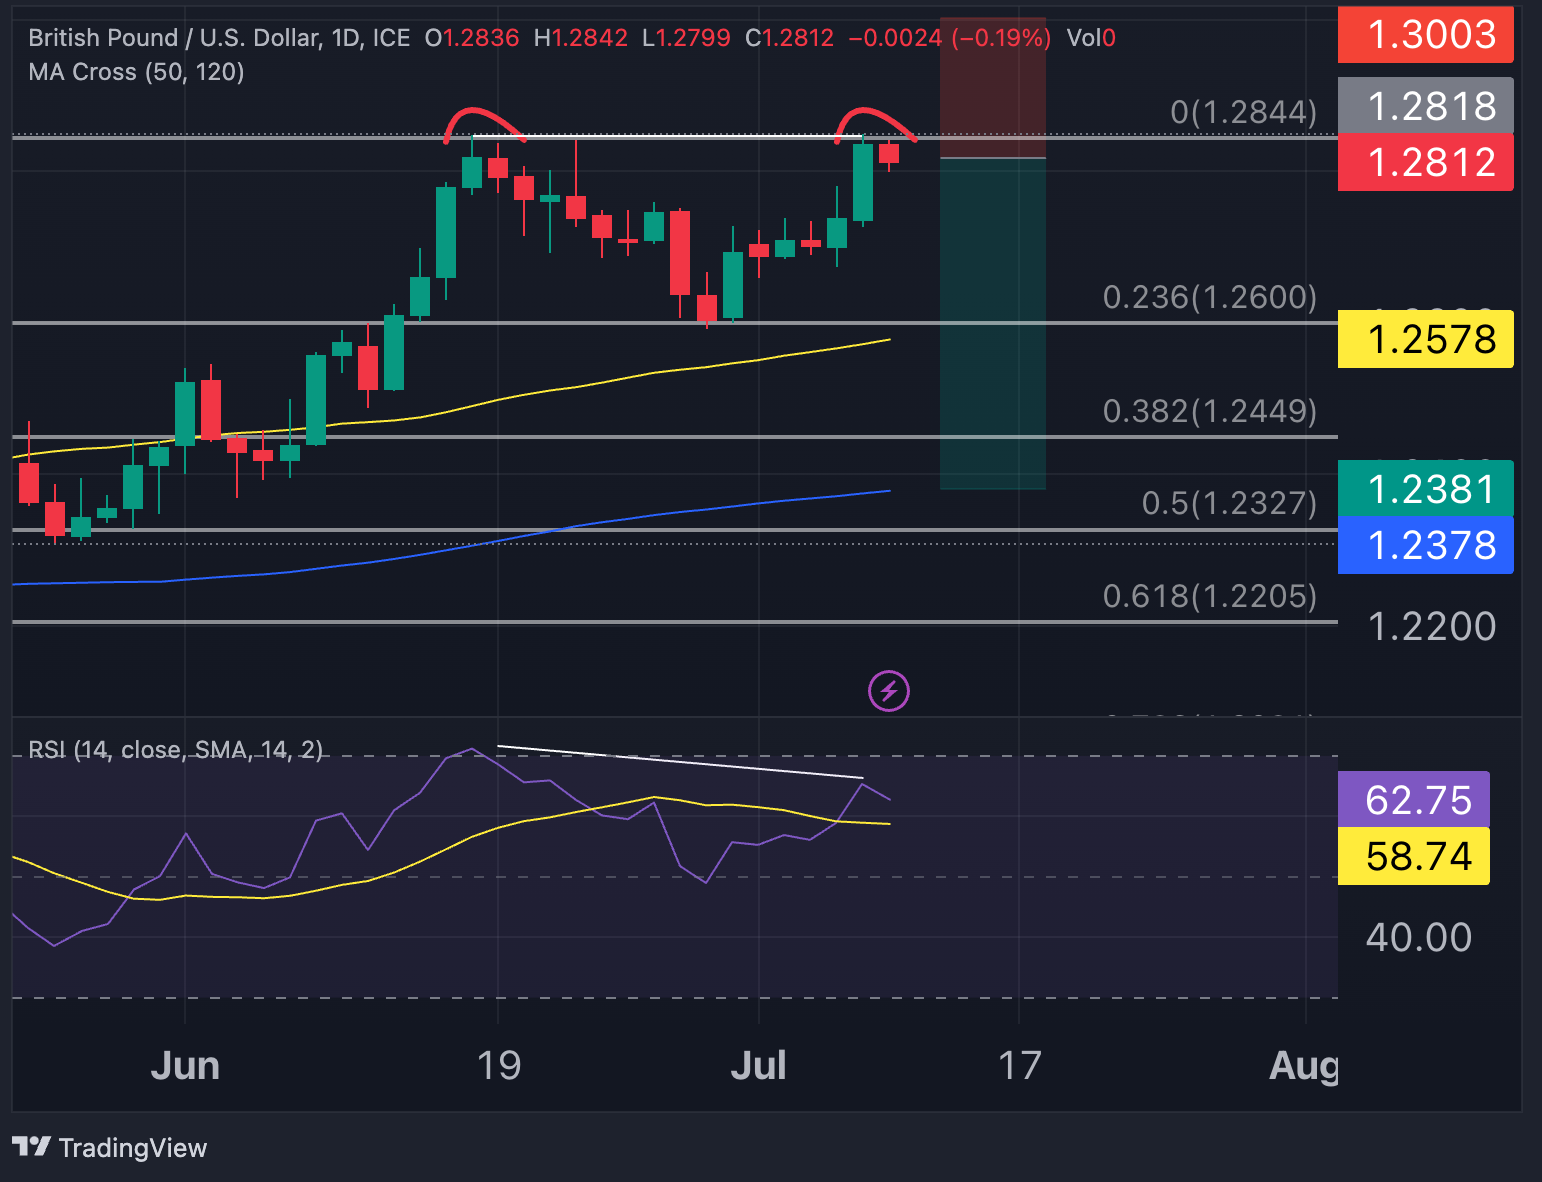Click the 1.3003 take-profit price button
This screenshot has width=1542, height=1182.
click(x=1424, y=34)
